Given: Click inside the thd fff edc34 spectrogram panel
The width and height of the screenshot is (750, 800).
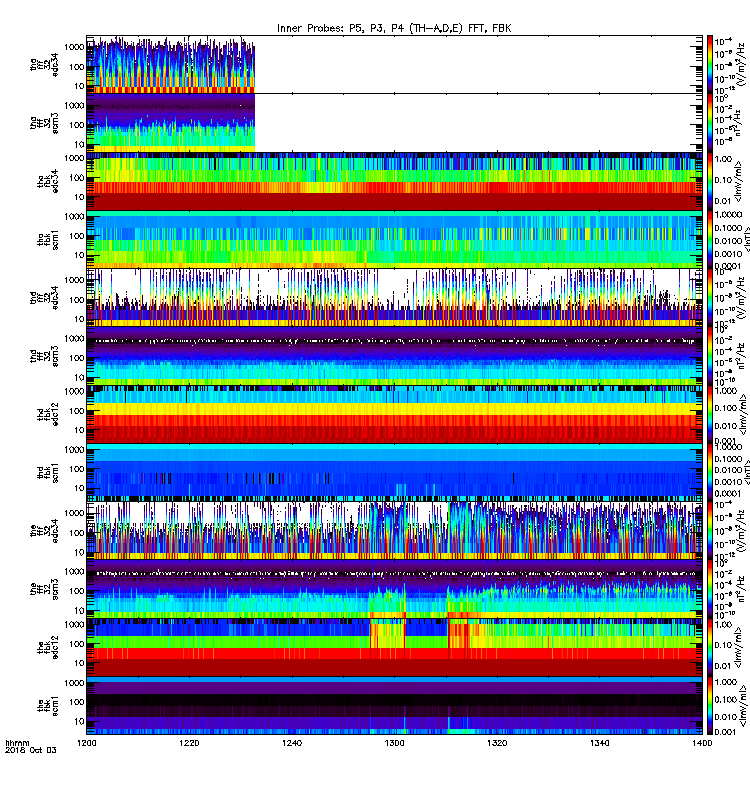Looking at the screenshot, I should point(394,298).
